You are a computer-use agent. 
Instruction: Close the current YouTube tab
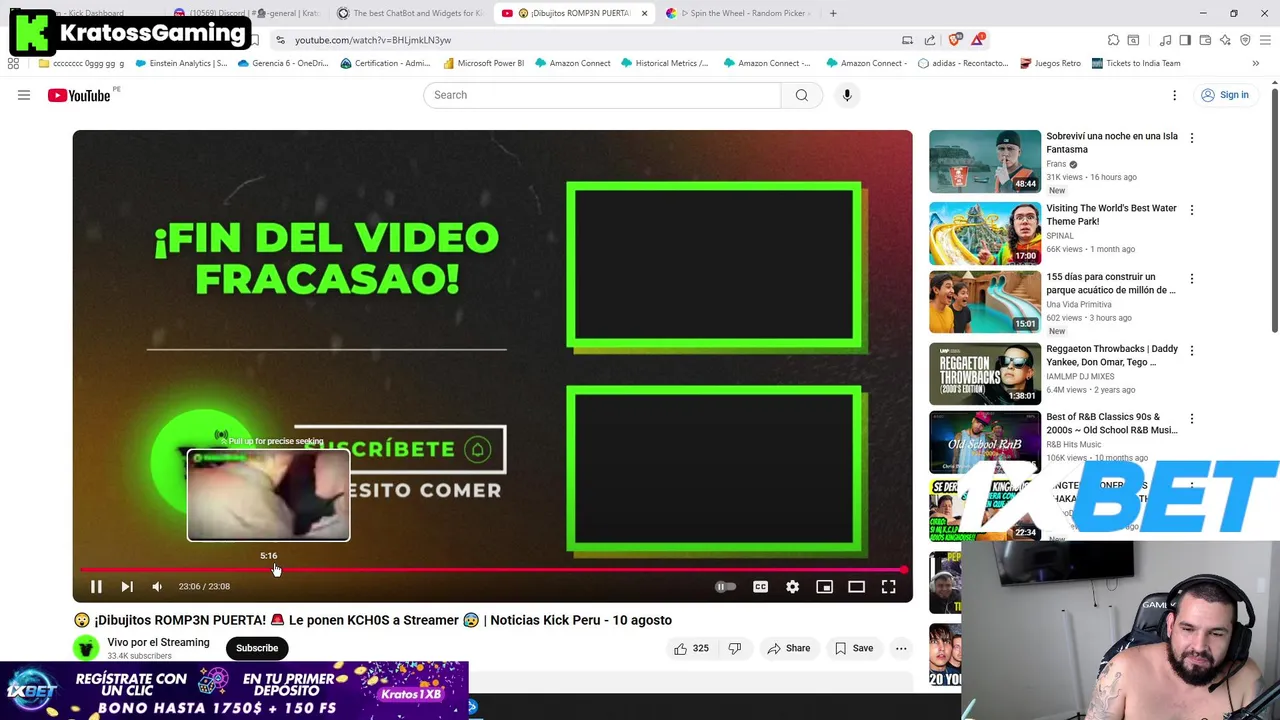click(644, 13)
